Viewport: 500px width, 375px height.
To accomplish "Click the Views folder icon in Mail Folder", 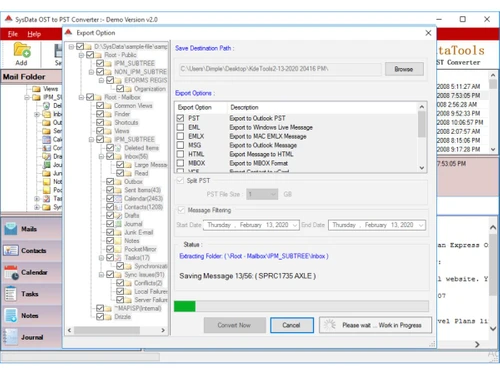I will pos(36,89).
